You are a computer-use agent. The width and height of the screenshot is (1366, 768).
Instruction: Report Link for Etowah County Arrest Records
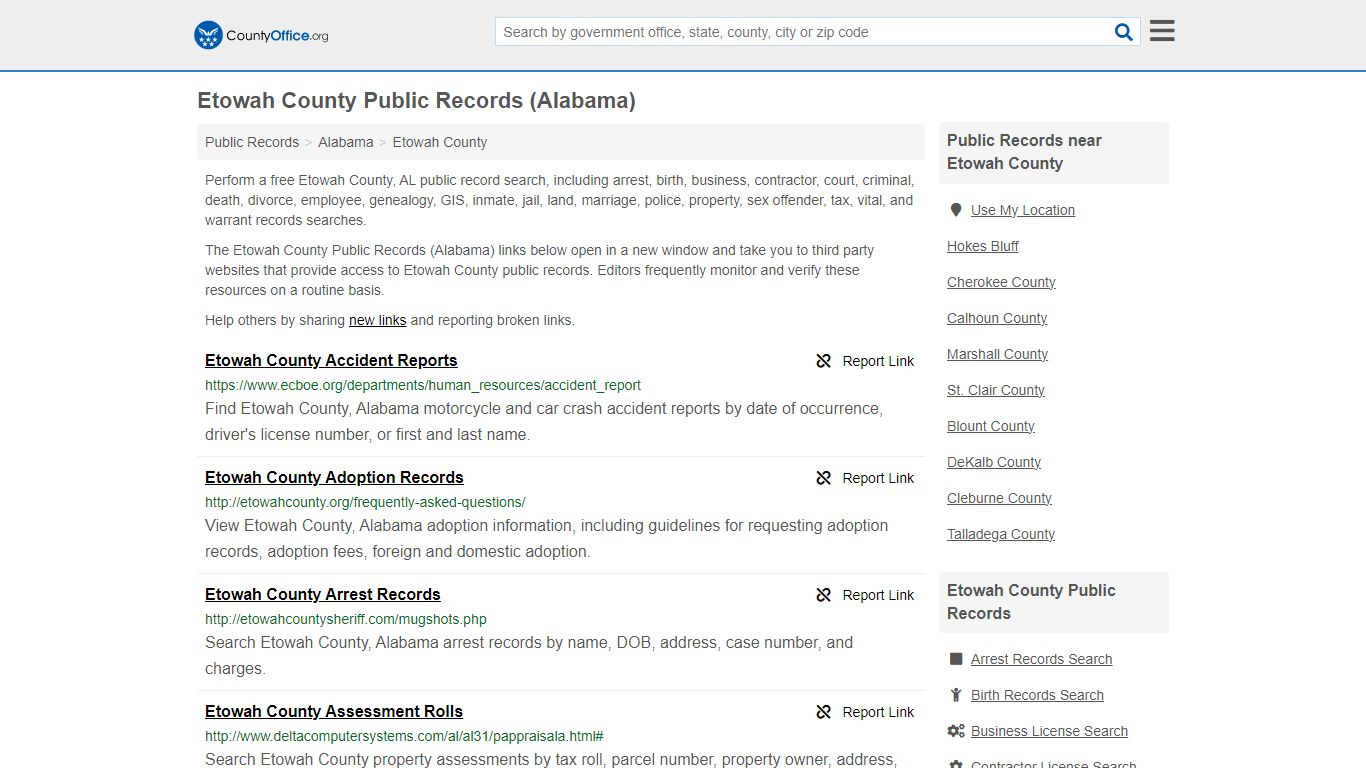pyautogui.click(x=878, y=594)
